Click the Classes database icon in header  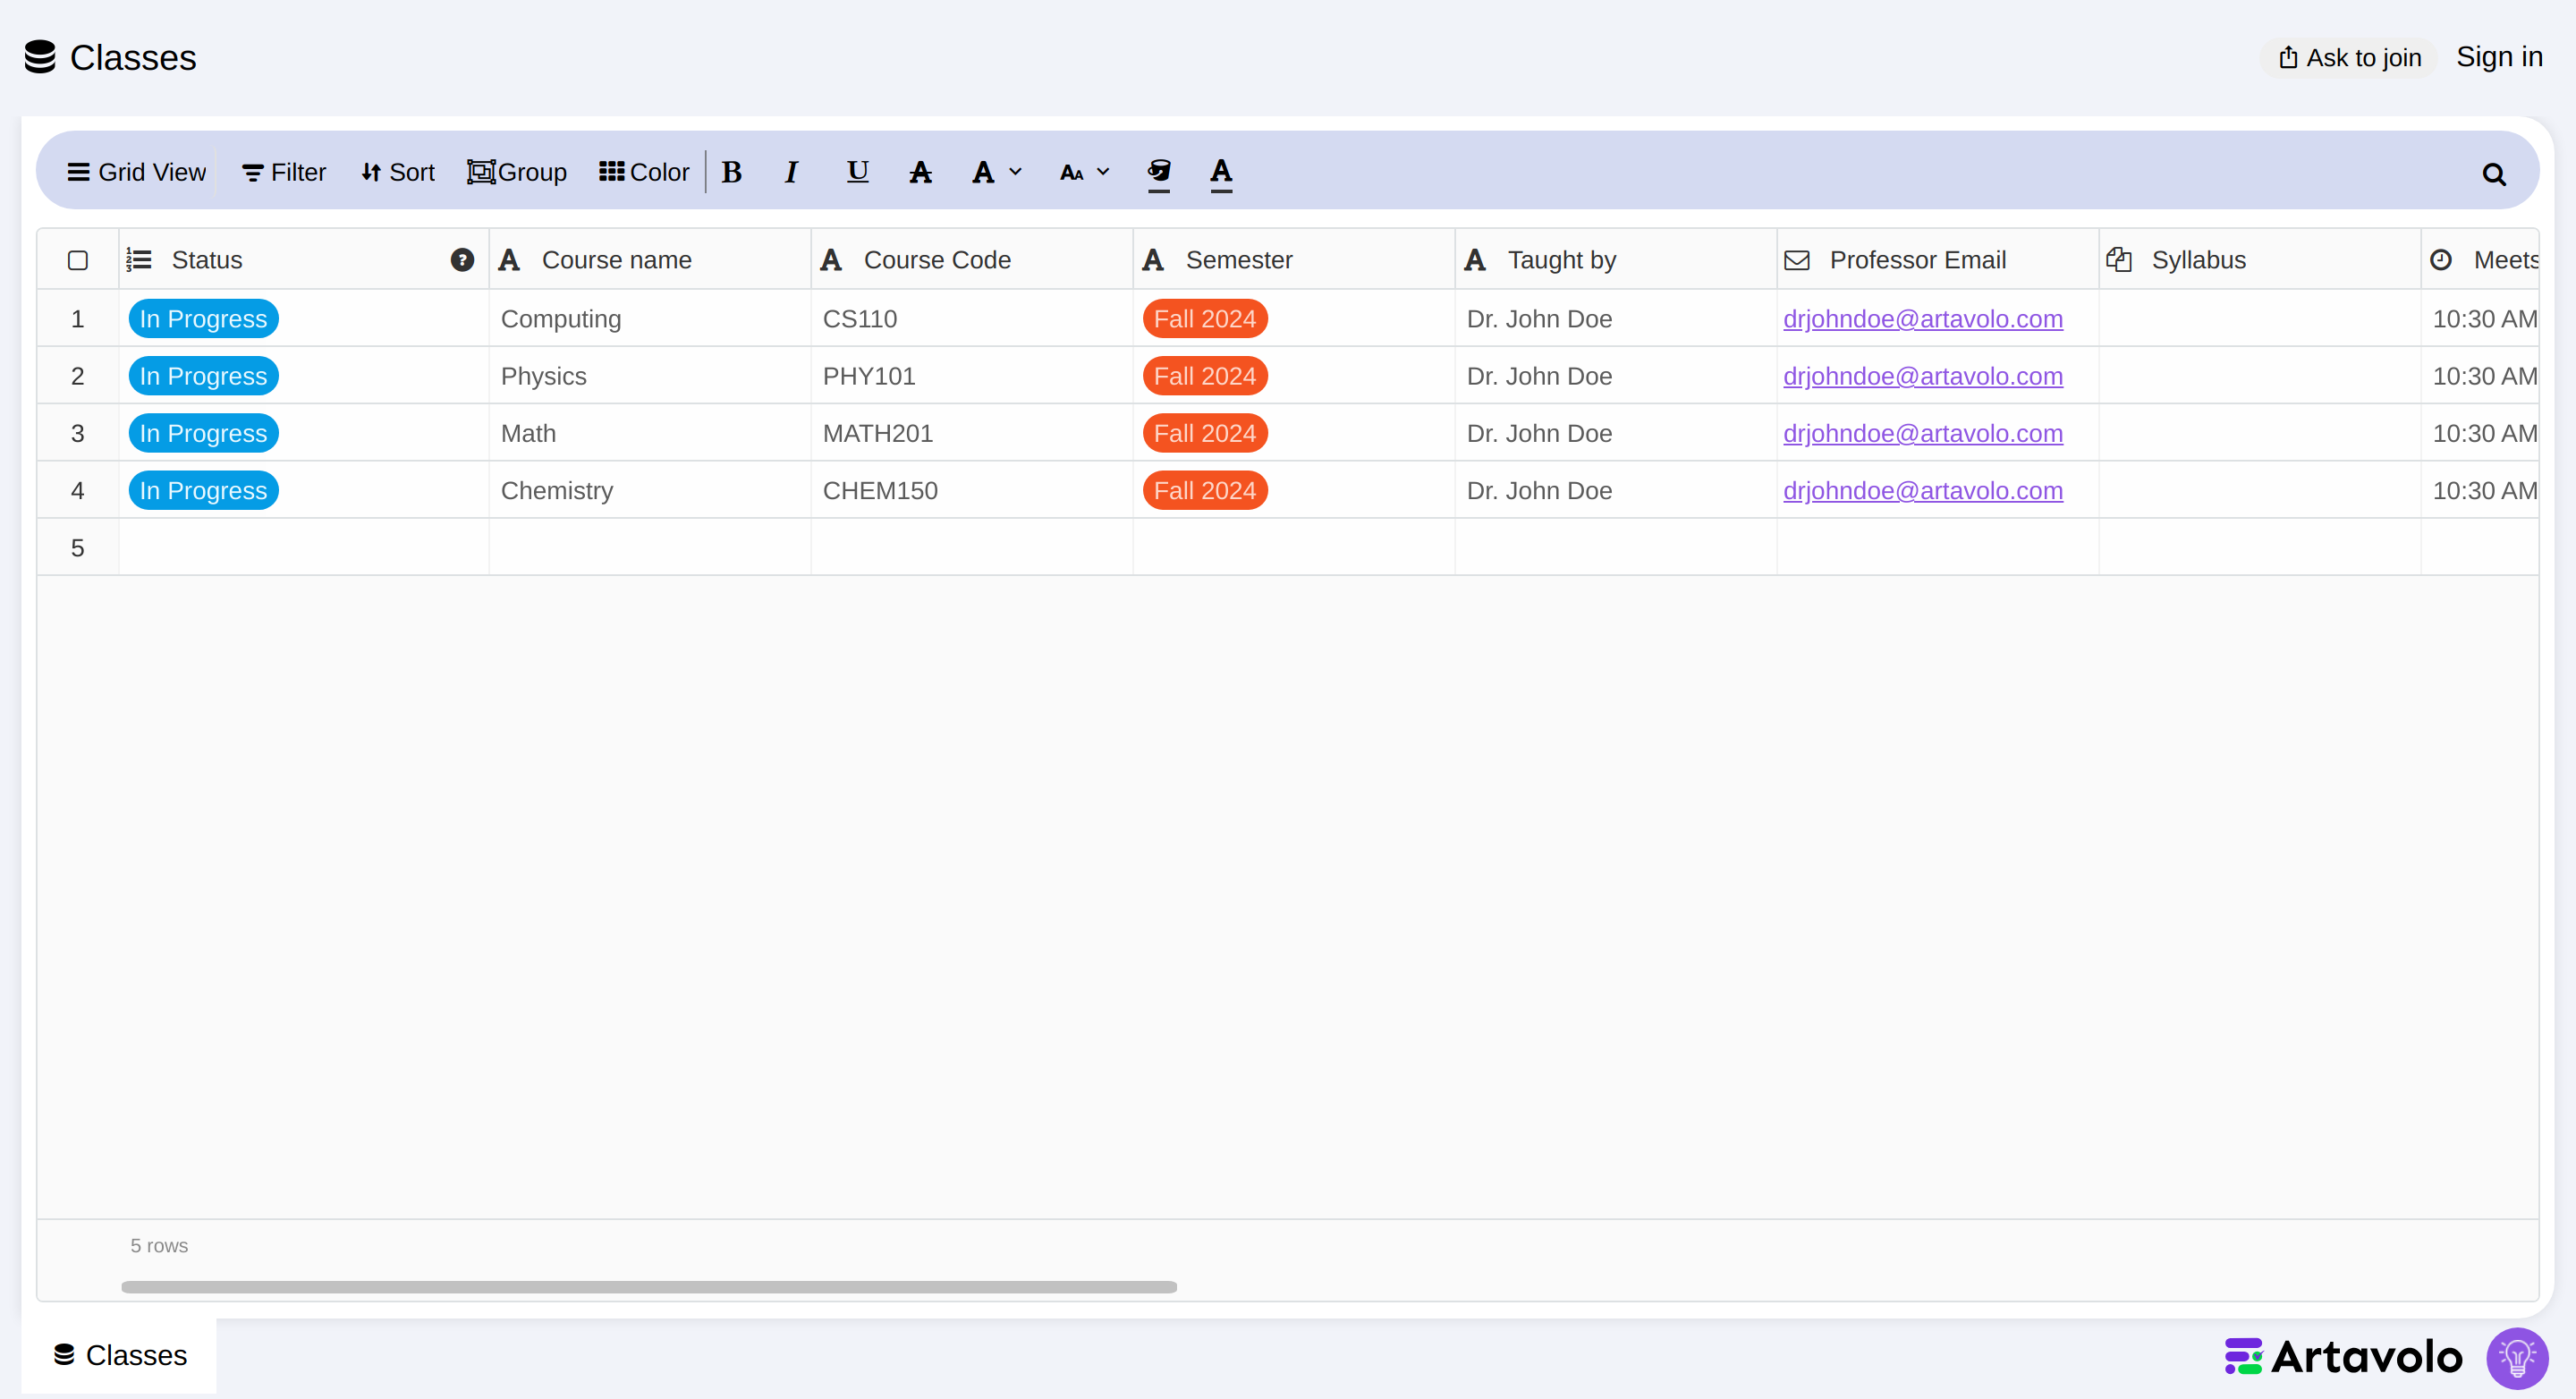pyautogui.click(x=40, y=57)
